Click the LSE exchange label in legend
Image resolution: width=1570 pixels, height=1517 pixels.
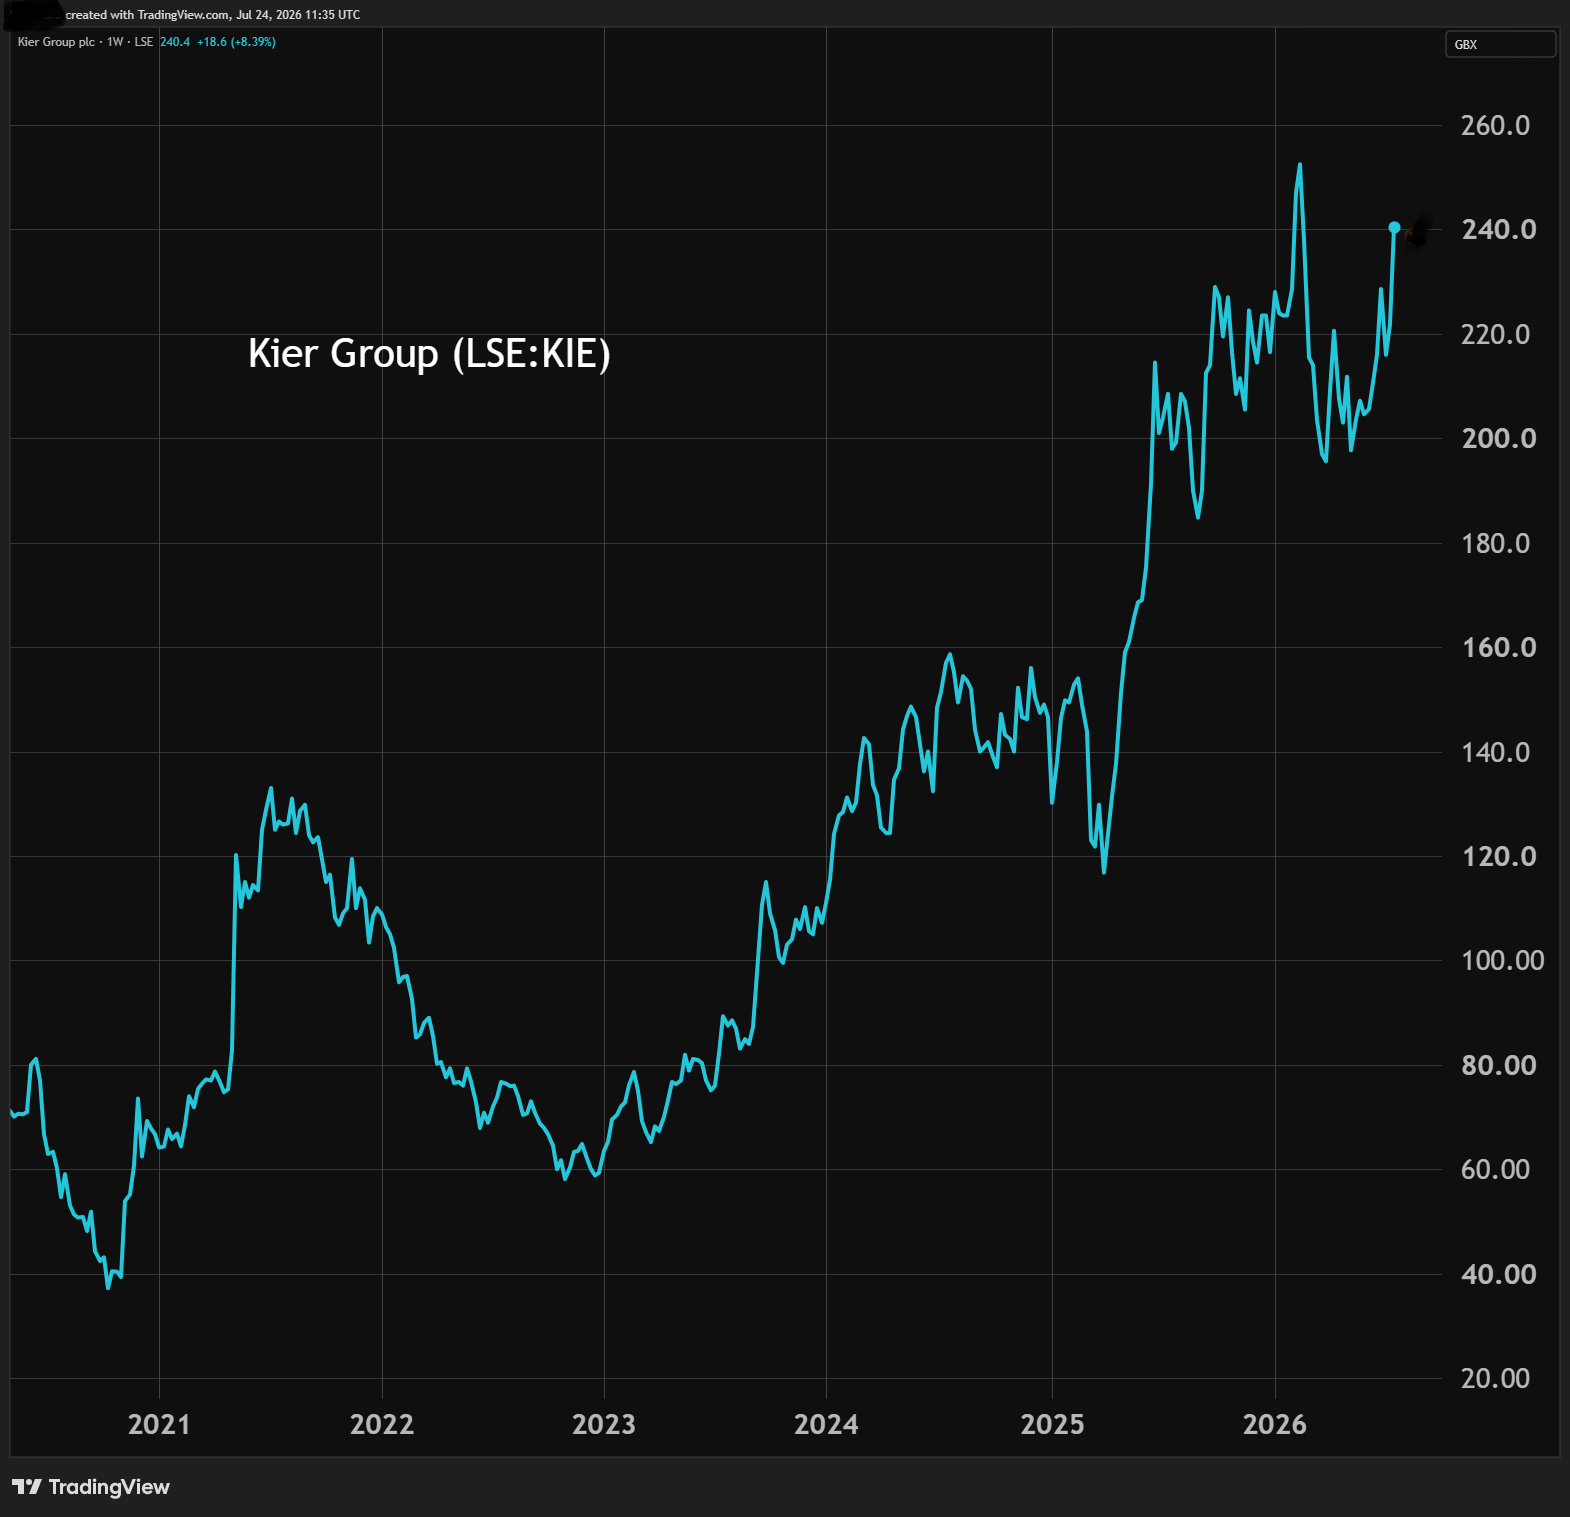click(144, 42)
